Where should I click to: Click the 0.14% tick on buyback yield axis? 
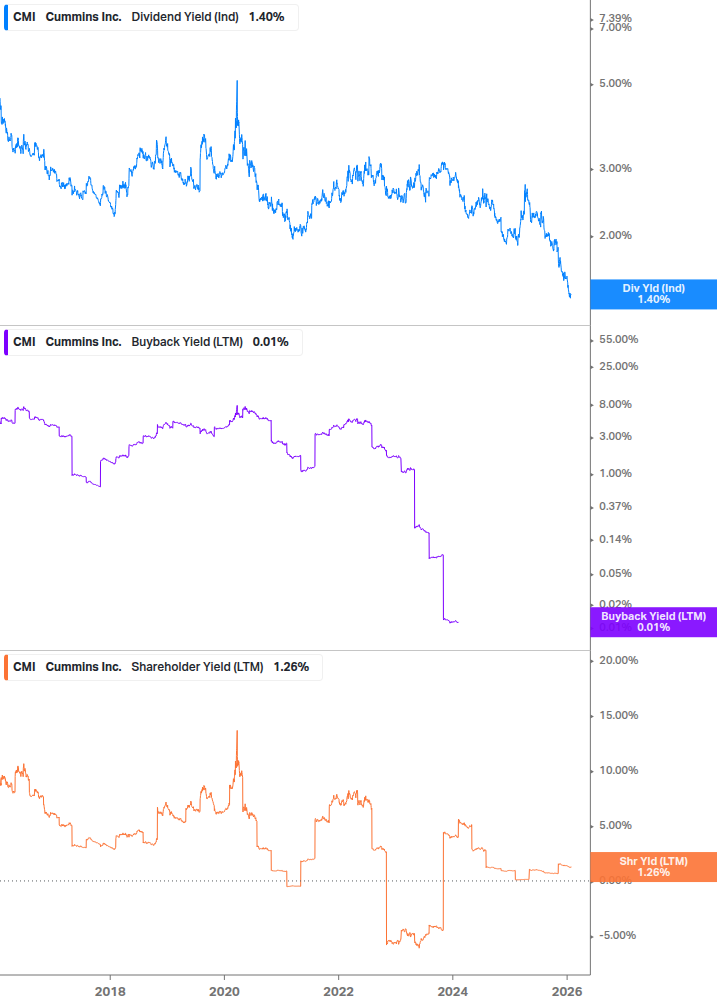click(615, 540)
